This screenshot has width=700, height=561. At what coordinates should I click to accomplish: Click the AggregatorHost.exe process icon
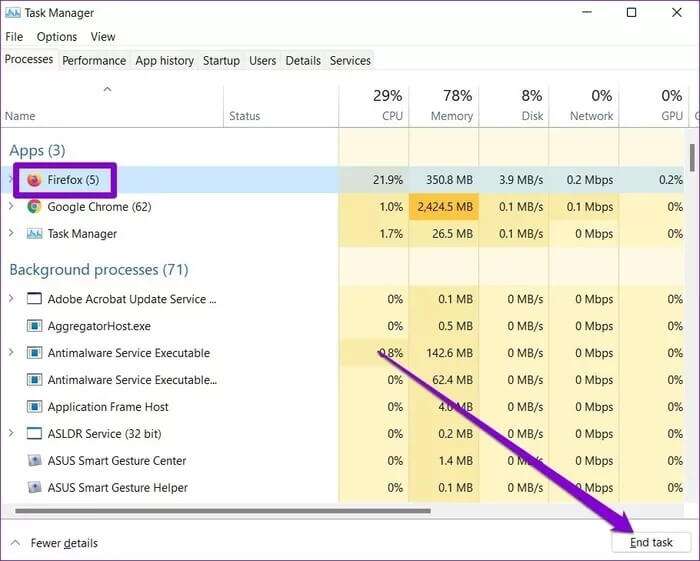[x=34, y=326]
